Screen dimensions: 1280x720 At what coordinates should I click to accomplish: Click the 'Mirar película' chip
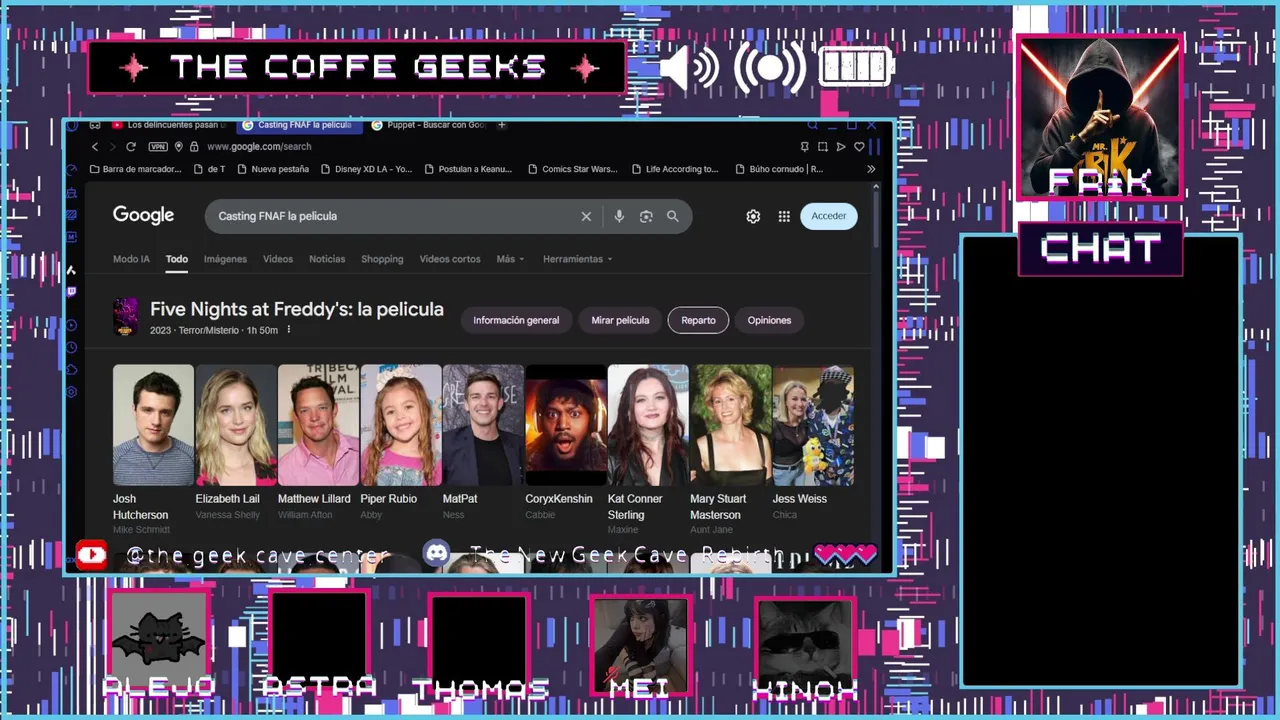coord(620,320)
